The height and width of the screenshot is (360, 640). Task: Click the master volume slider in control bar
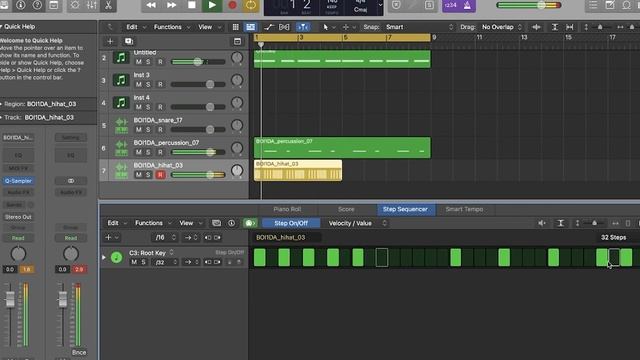(x=529, y=5)
